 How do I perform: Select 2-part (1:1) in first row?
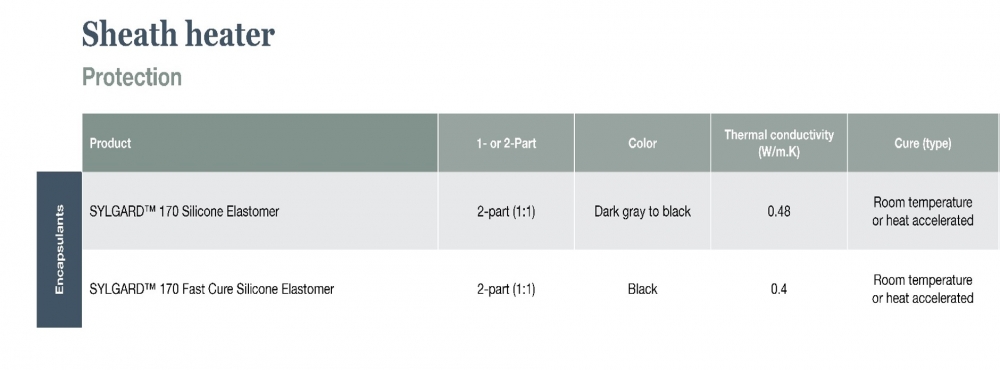(x=506, y=211)
